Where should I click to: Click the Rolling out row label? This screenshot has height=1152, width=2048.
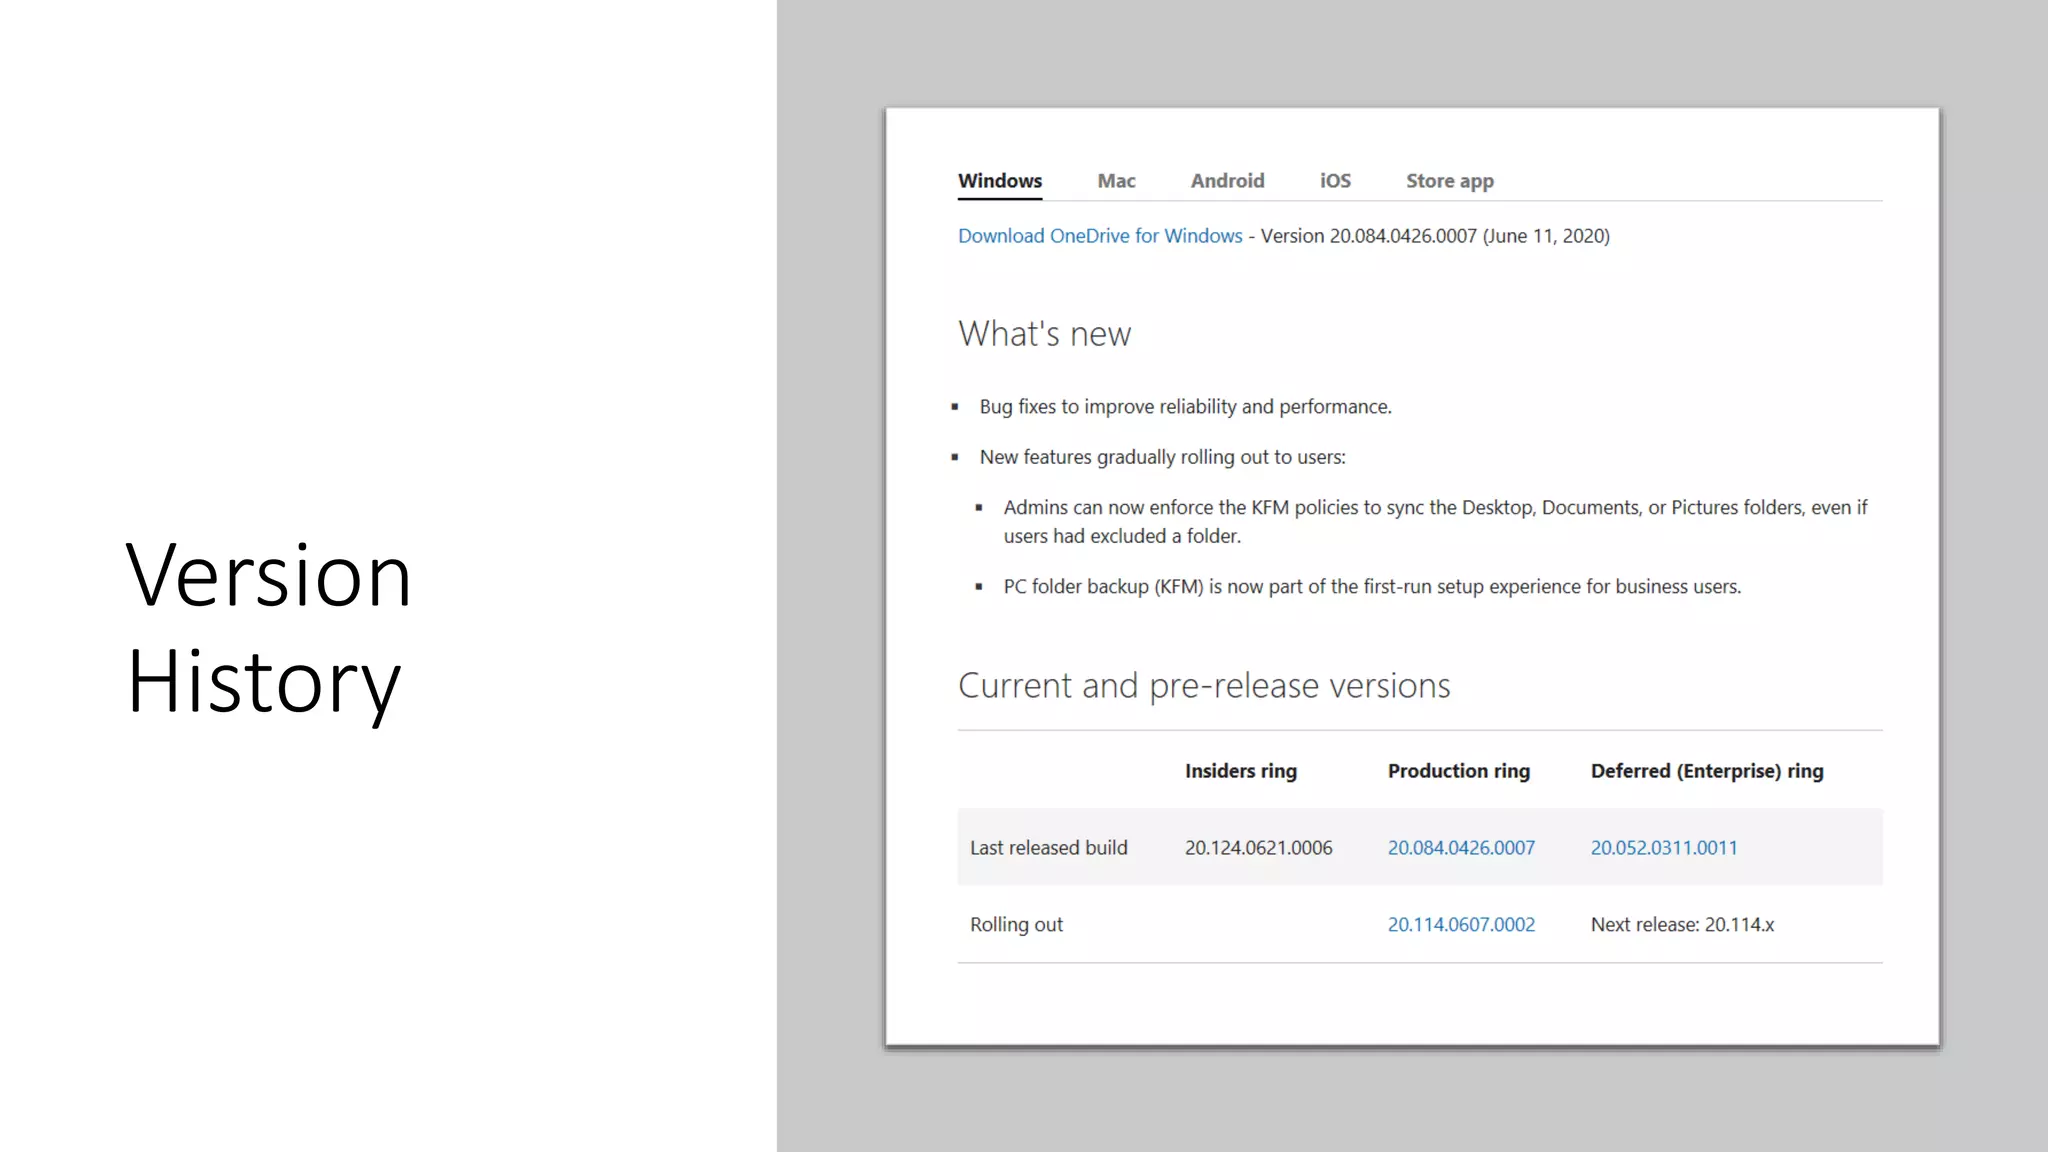click(1016, 925)
